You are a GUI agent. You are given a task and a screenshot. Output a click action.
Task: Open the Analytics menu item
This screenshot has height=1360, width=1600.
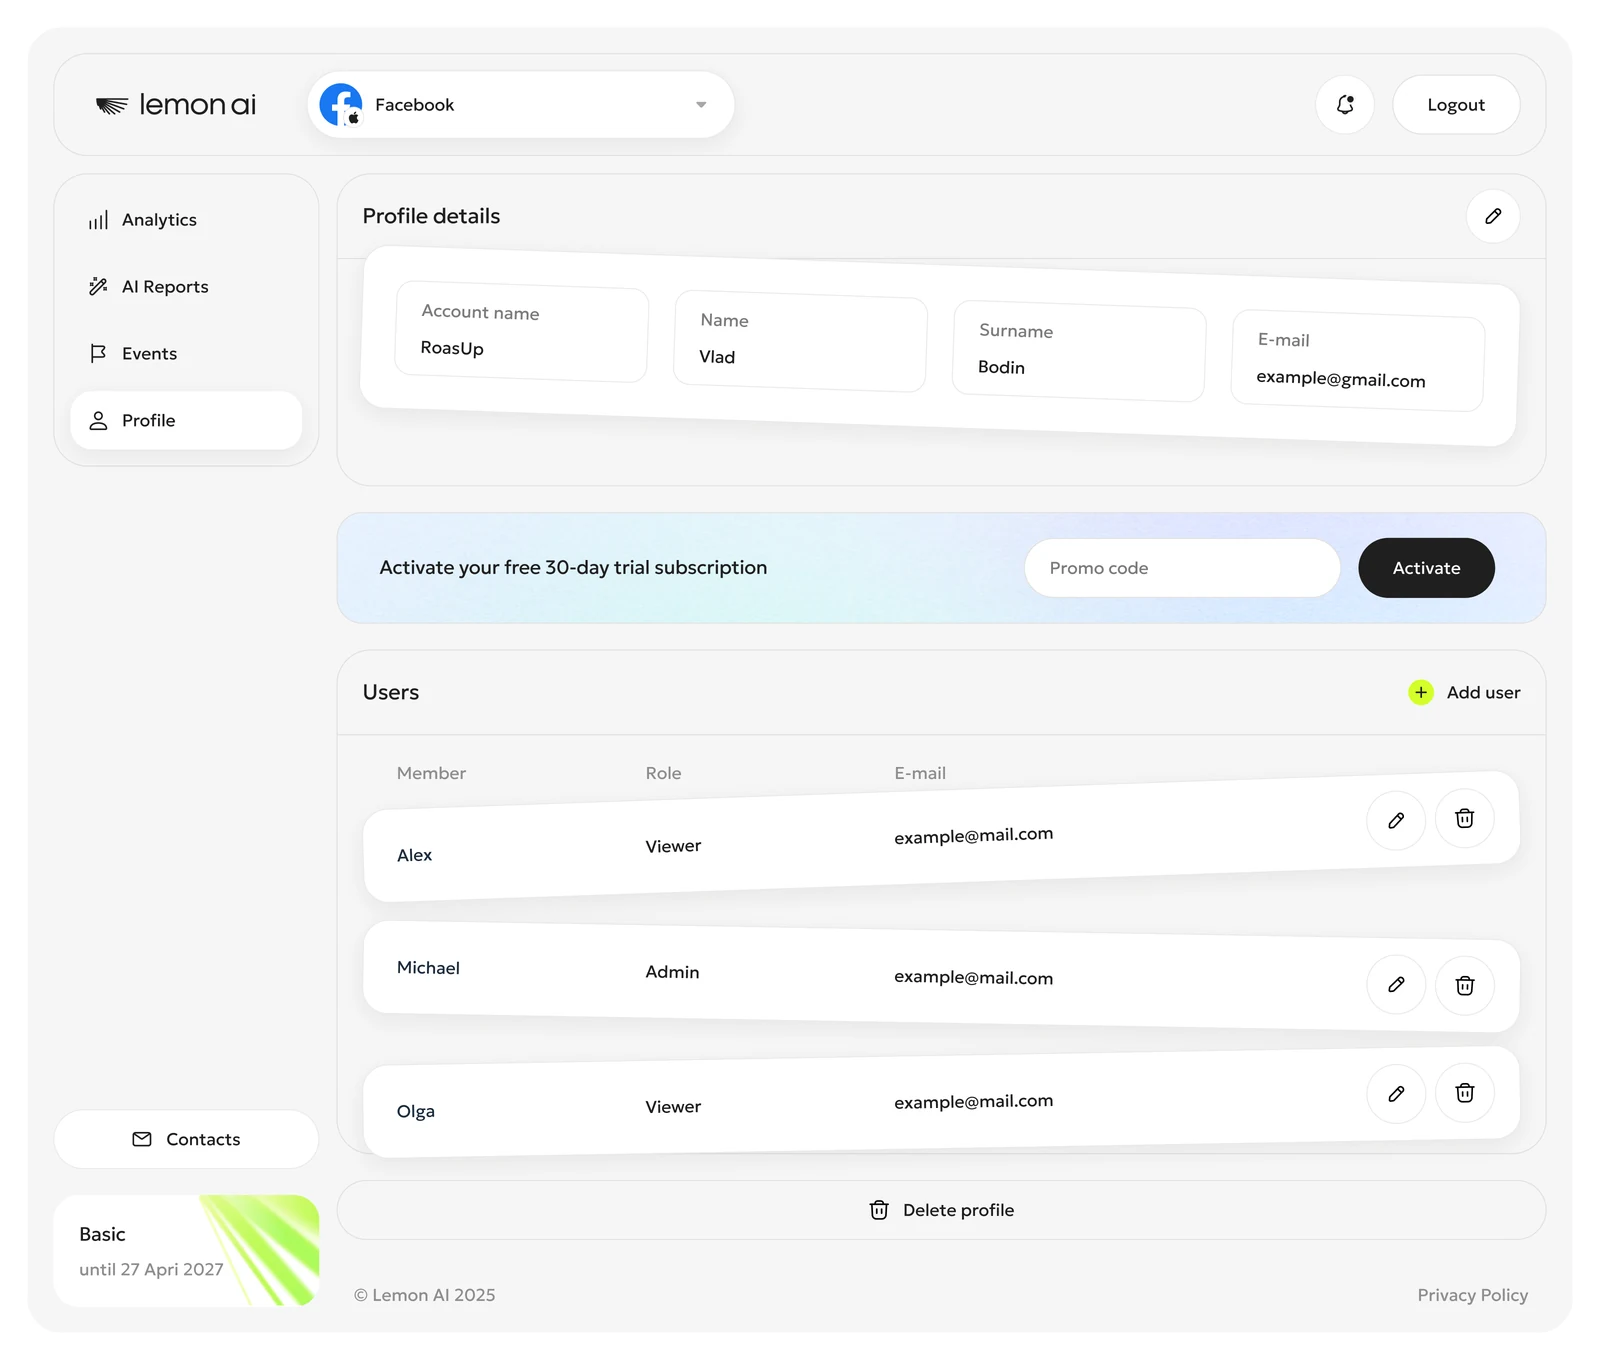click(186, 220)
